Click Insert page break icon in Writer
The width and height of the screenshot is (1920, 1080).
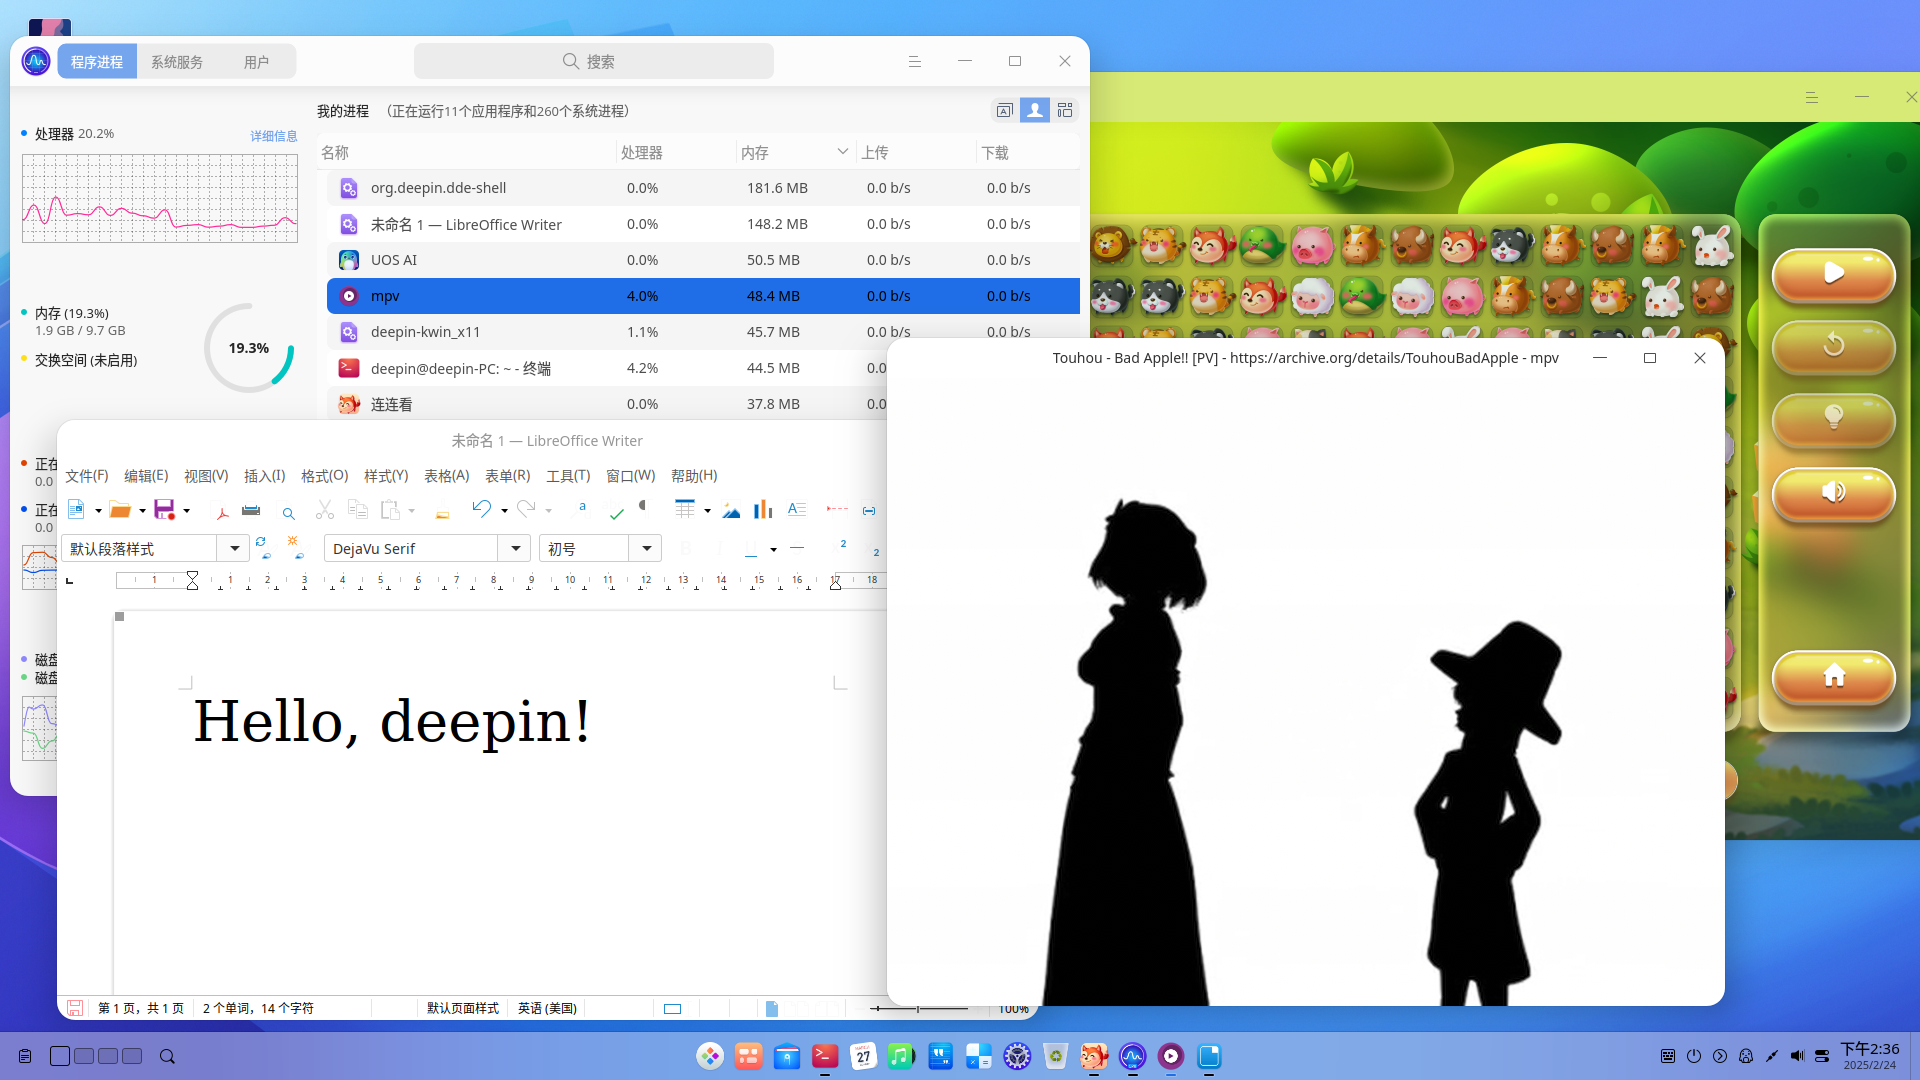837,509
